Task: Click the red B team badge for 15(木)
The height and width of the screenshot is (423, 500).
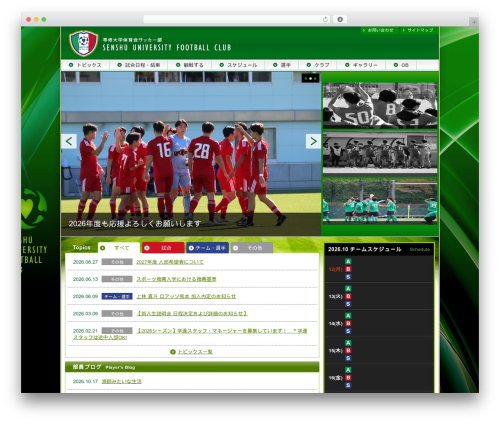Action: point(348,350)
